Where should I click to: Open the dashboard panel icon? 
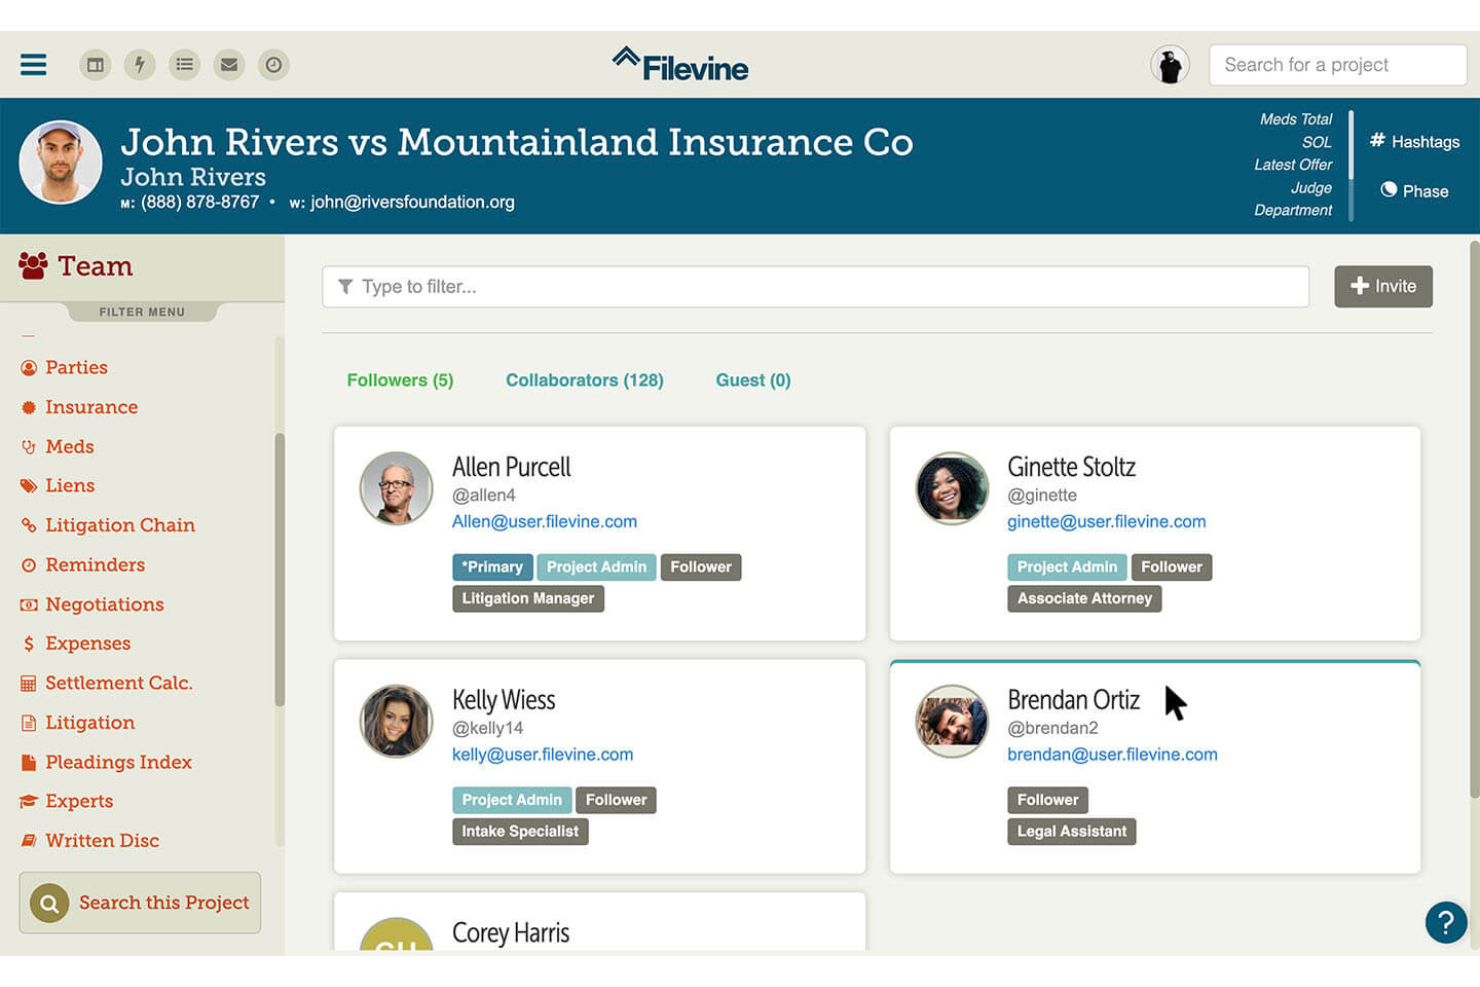(95, 64)
